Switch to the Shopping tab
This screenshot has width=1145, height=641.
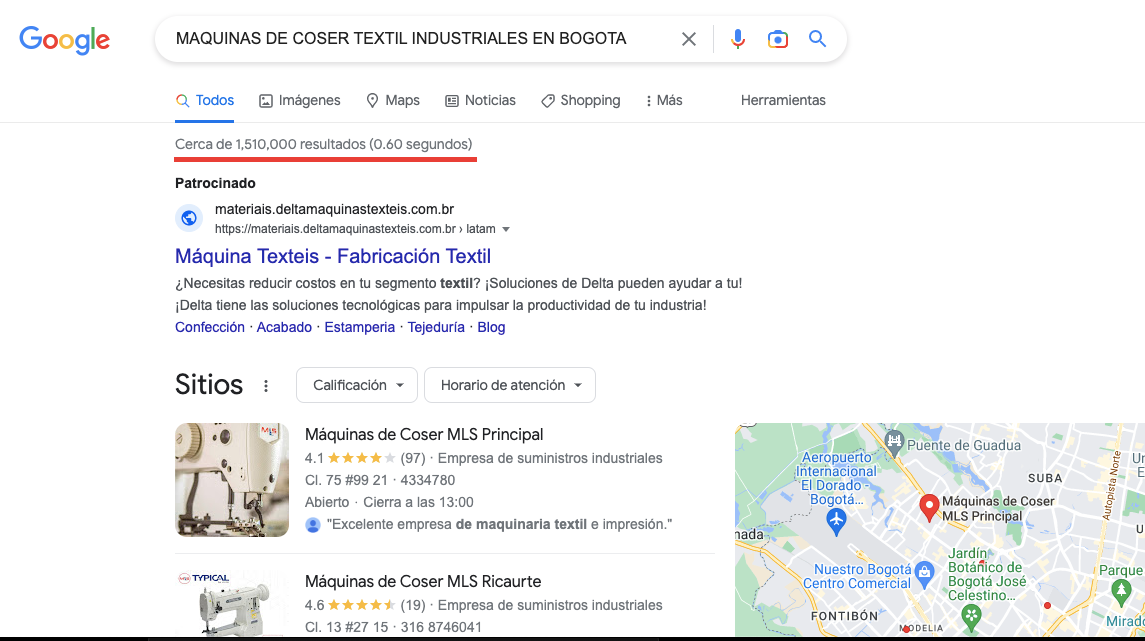tap(581, 101)
